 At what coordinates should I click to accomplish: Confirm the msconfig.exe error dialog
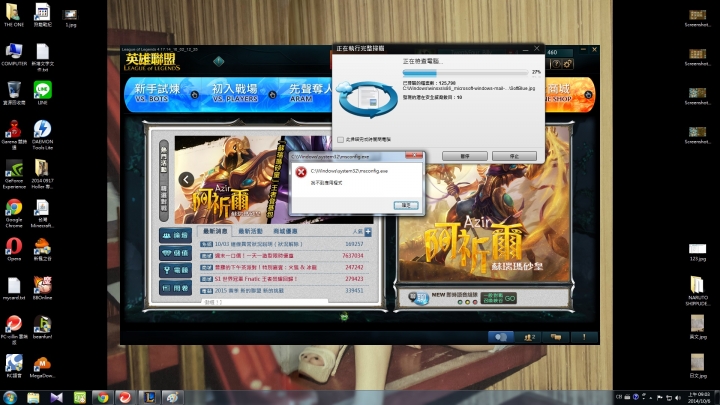coord(406,205)
